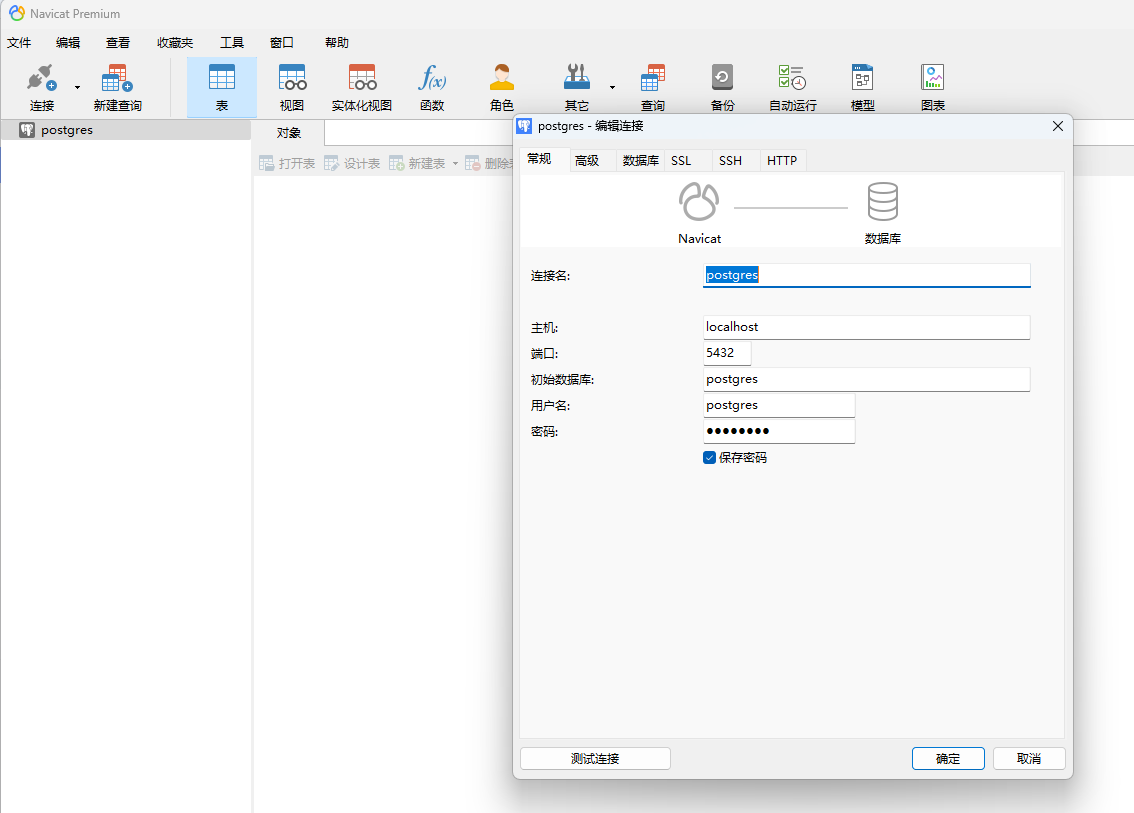This screenshot has height=813, width=1134.
Task: Click the 函数 (Function) f(x) icon
Action: click(432, 87)
